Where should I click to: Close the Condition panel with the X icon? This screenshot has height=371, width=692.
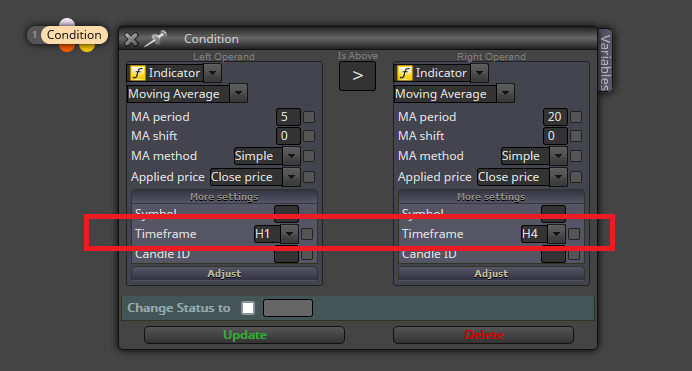[x=131, y=39]
